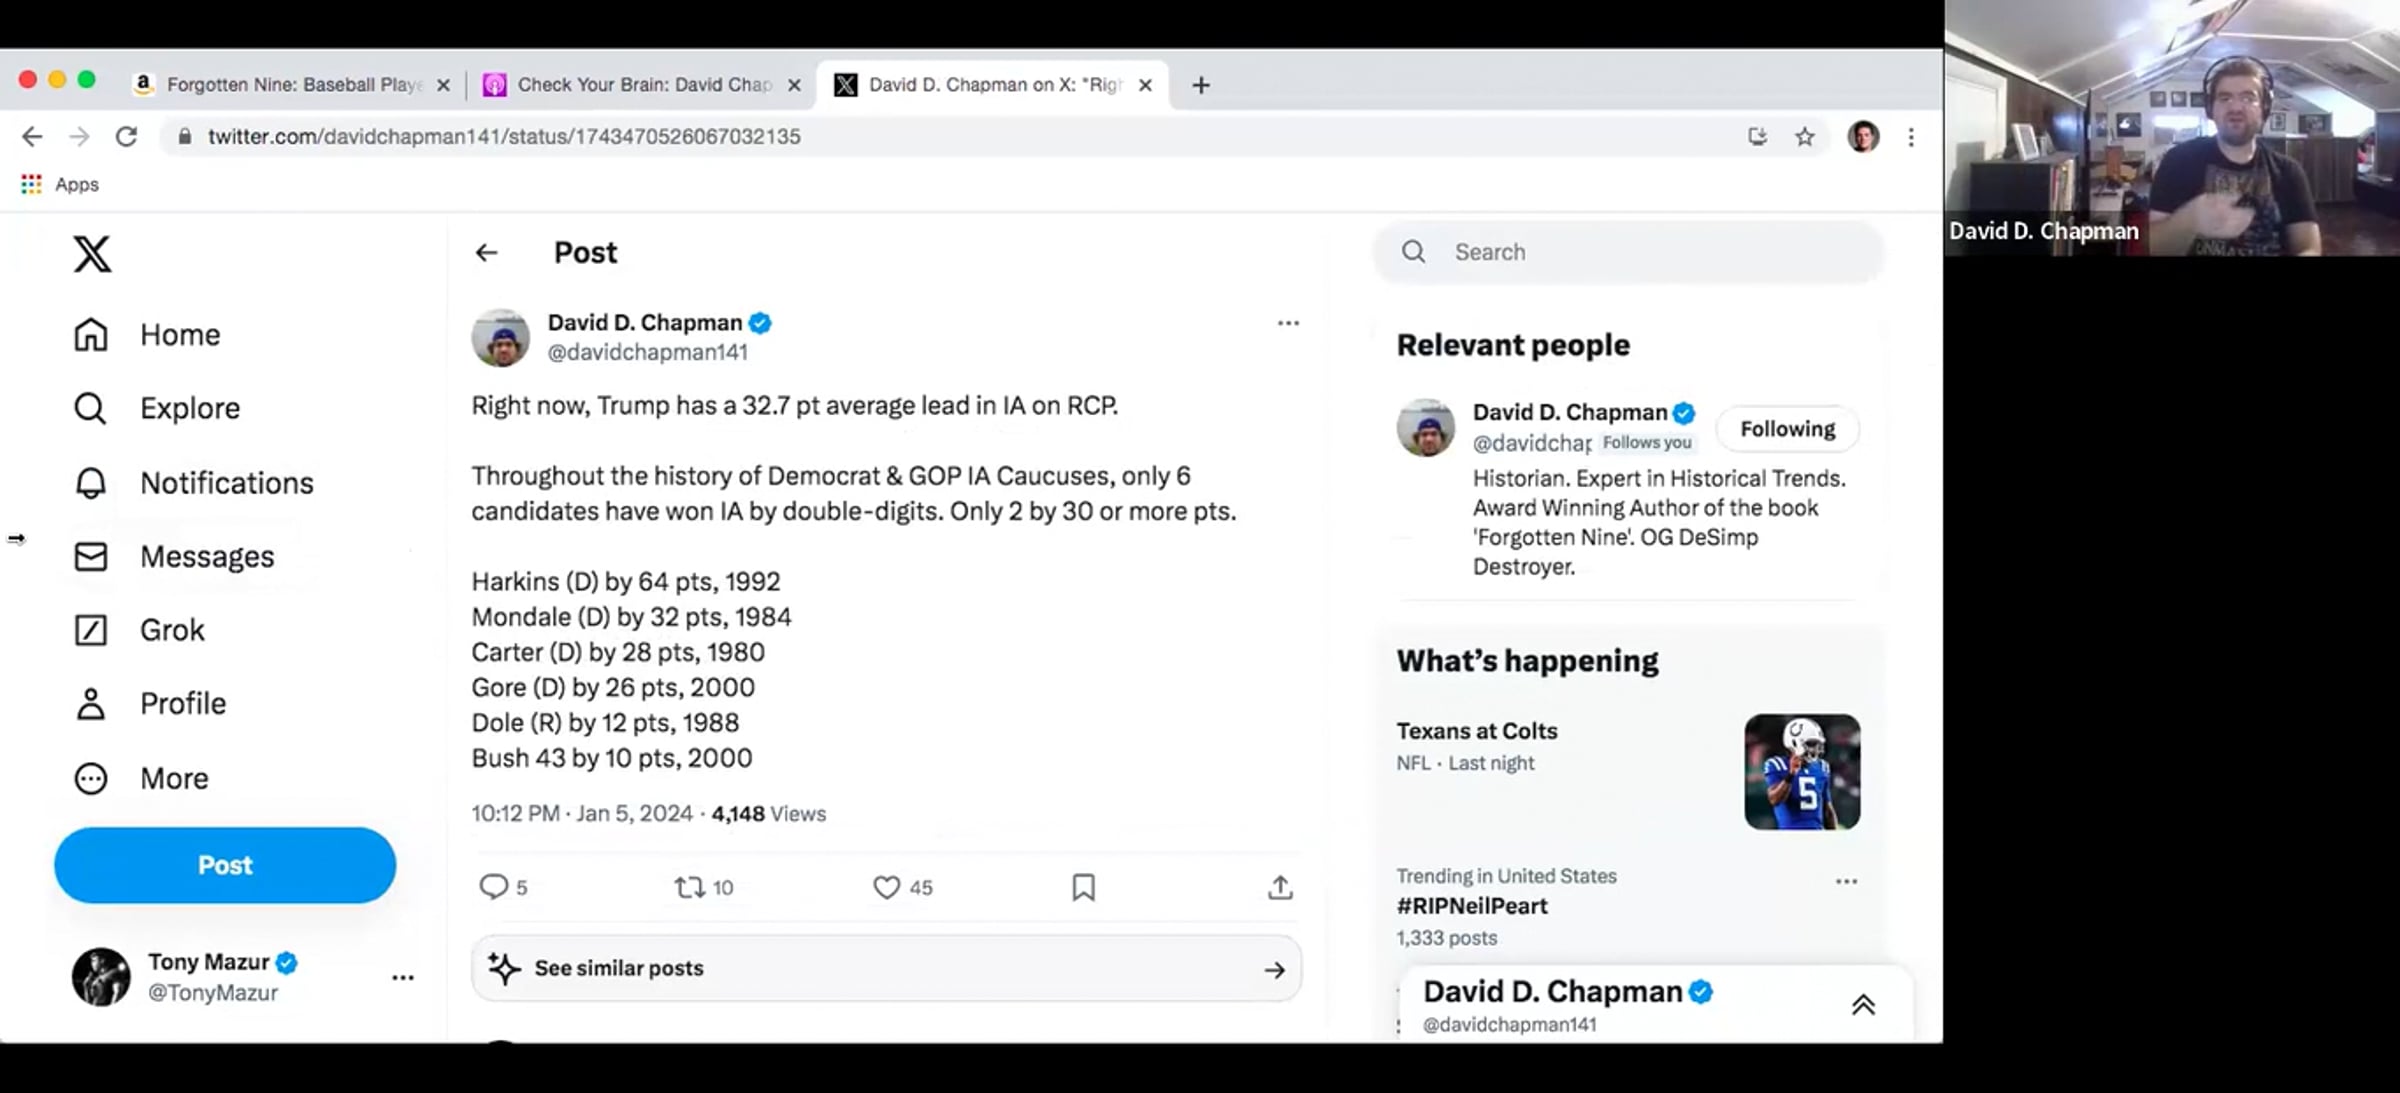Bookmark page with star icon

[x=1804, y=137]
